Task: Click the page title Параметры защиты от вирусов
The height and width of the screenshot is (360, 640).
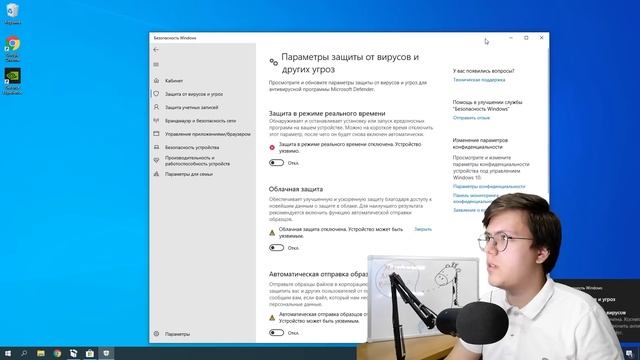Action: pos(350,63)
